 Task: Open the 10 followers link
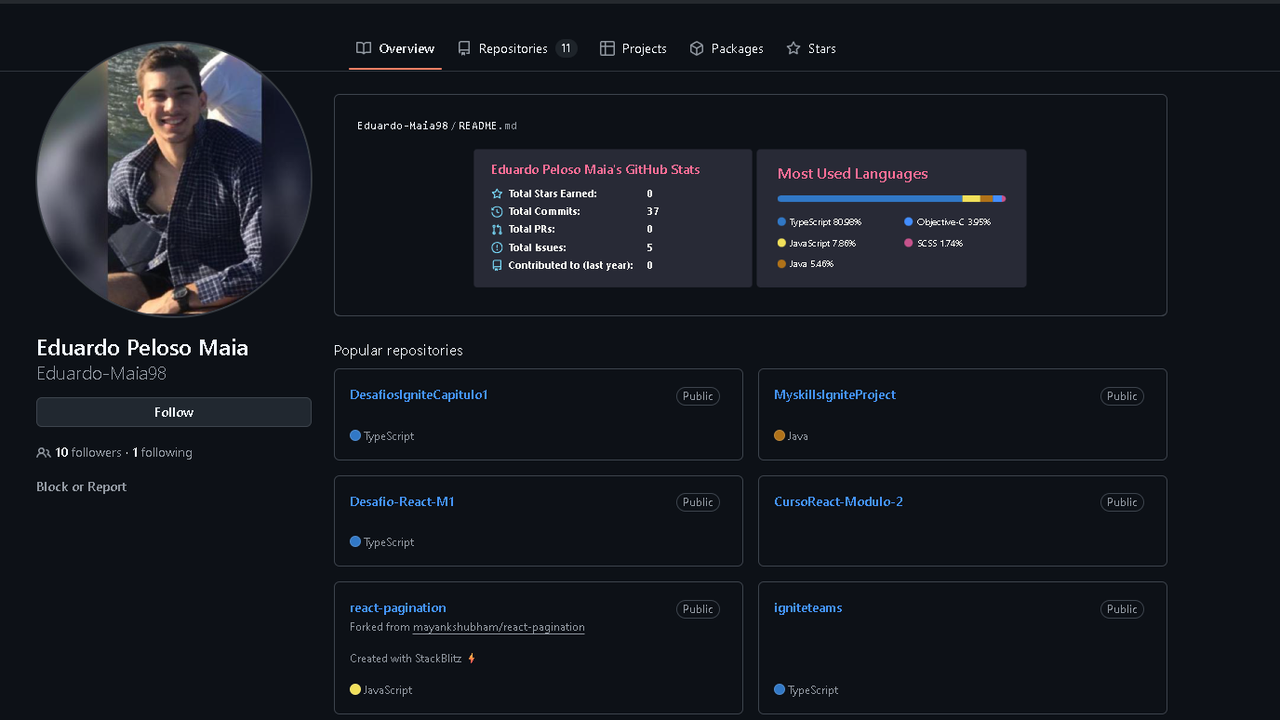[88, 452]
